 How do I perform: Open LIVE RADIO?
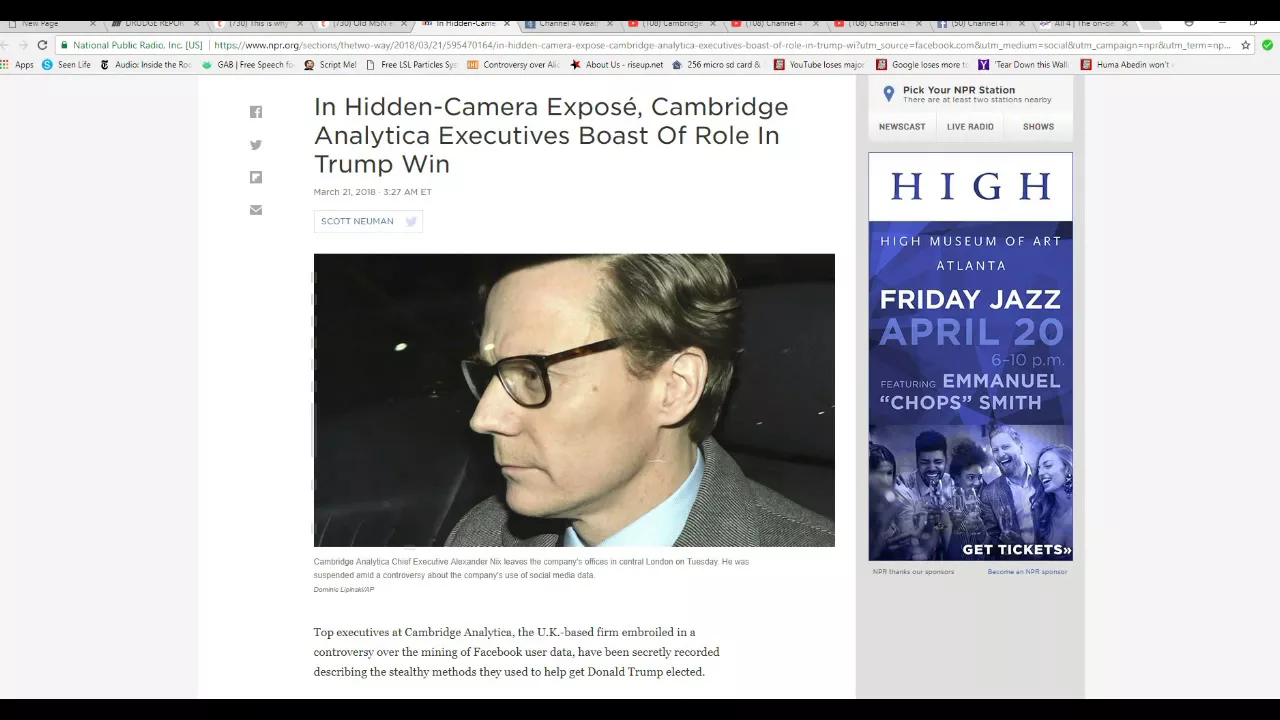pyautogui.click(x=970, y=127)
